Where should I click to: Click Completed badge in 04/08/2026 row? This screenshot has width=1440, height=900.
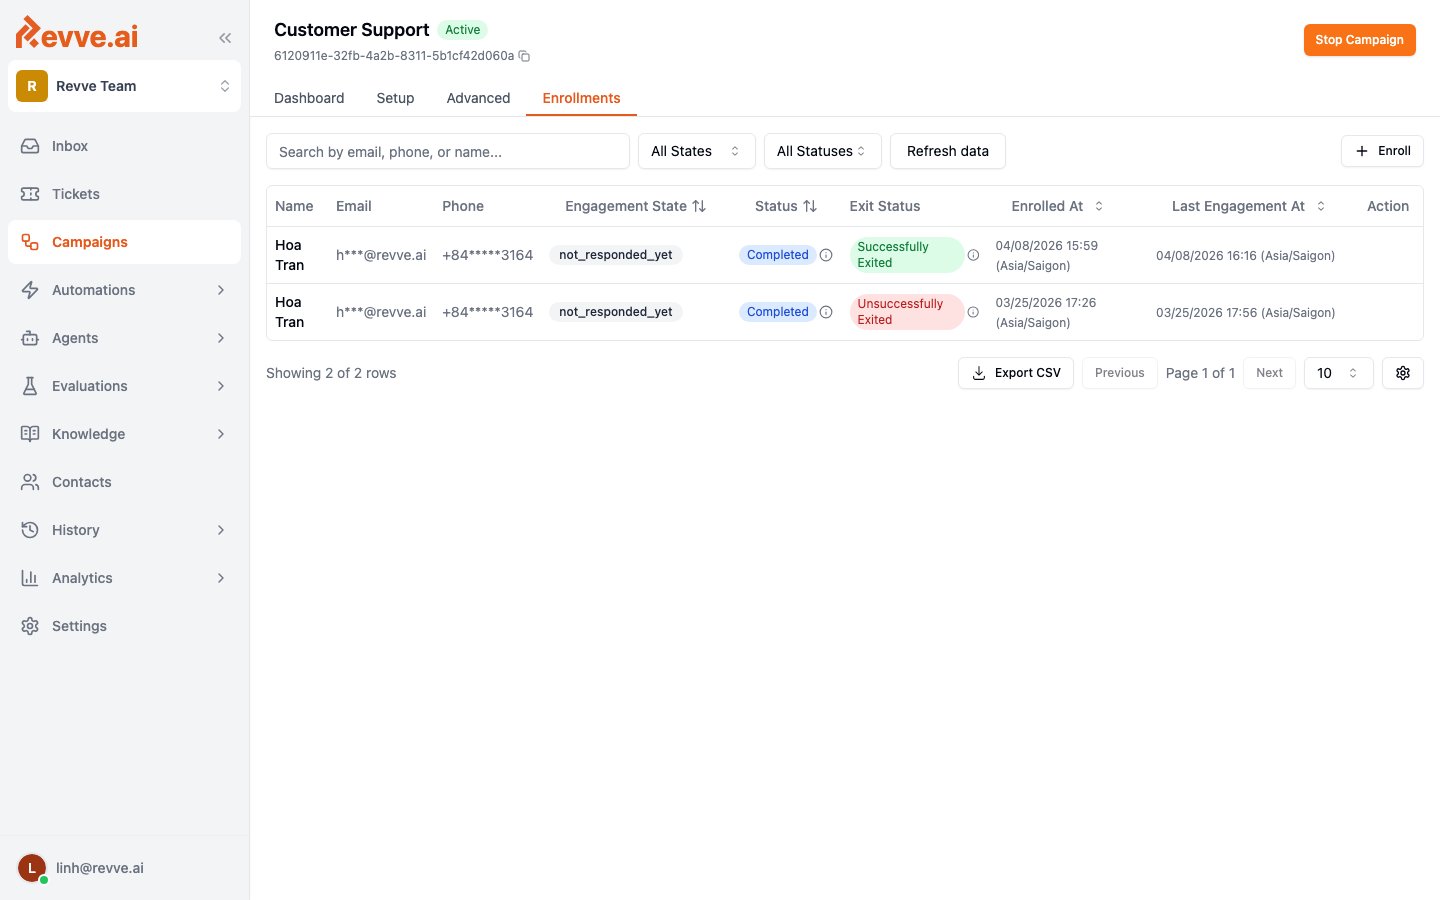point(777,255)
